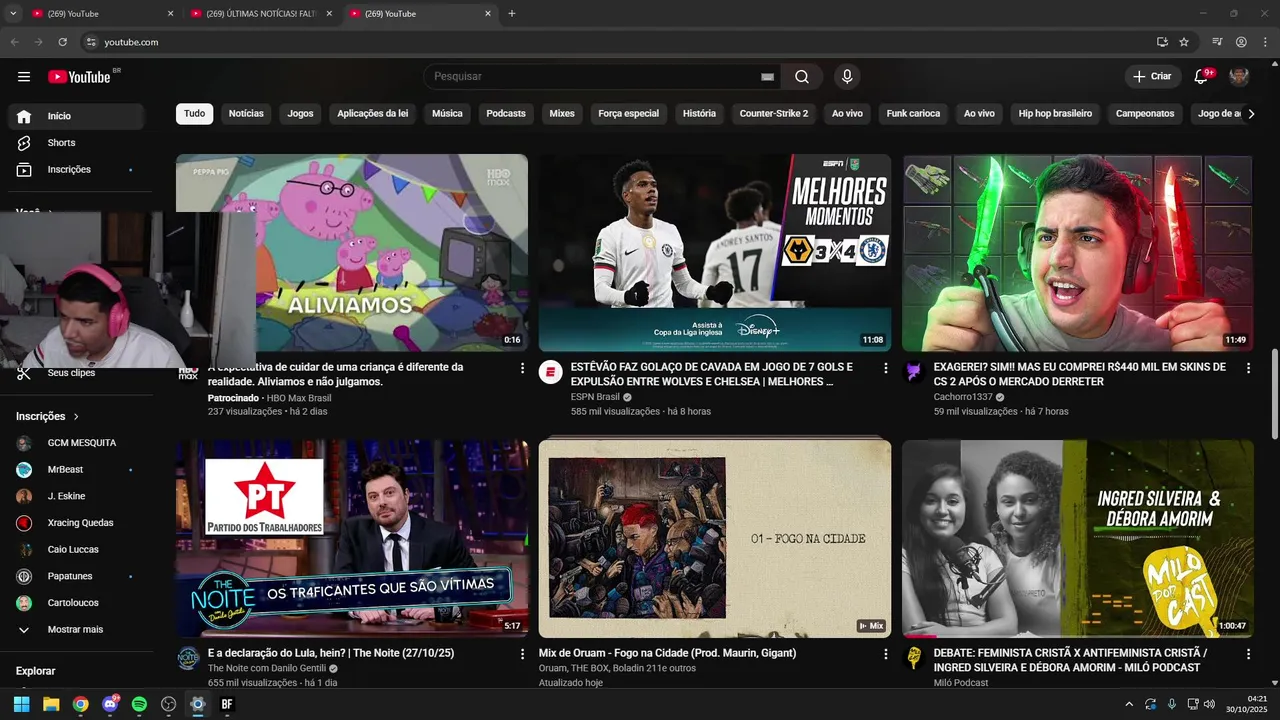1280x720 pixels.
Task: Open the account avatar menu
Action: (x=1239, y=77)
